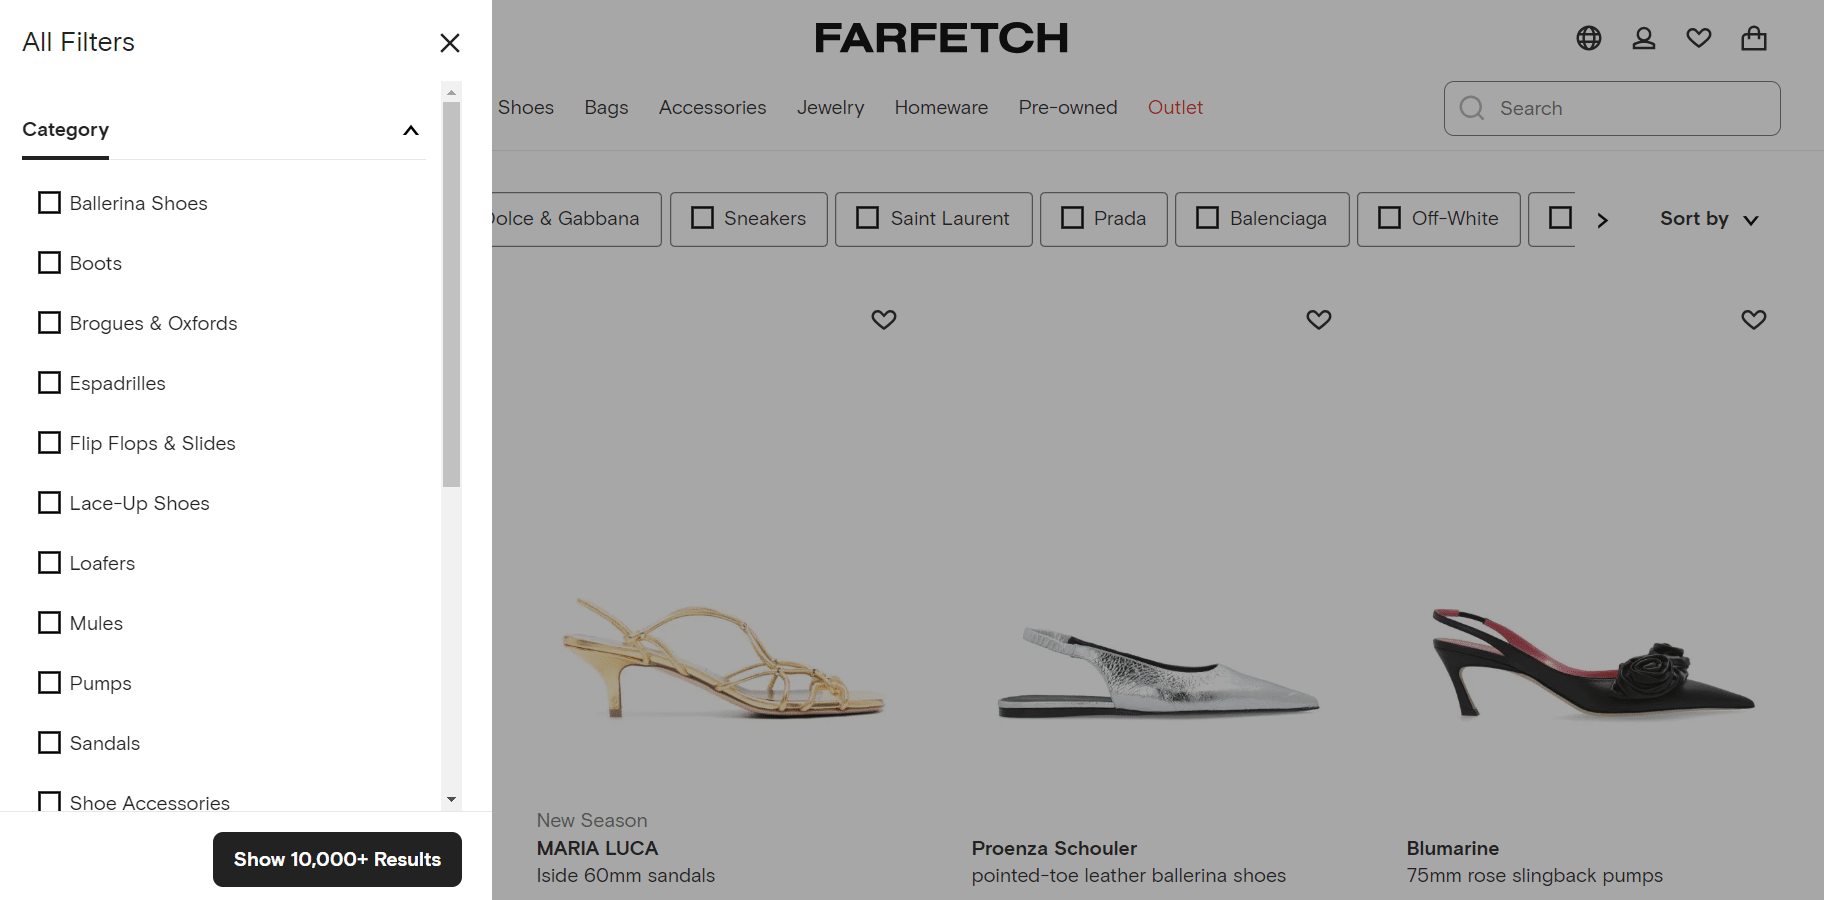
Task: Tick the Loafers checkbox
Action: (x=49, y=563)
